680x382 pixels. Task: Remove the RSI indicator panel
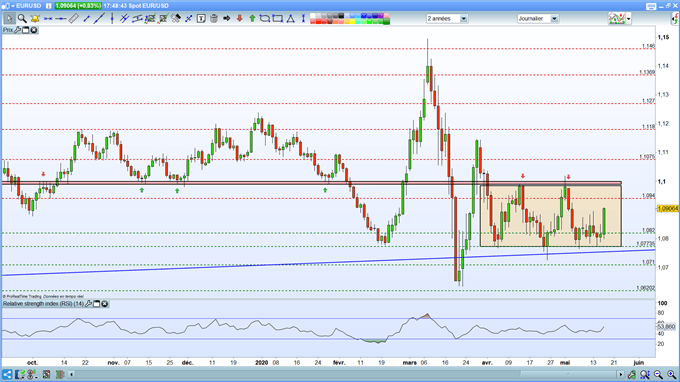105,304
